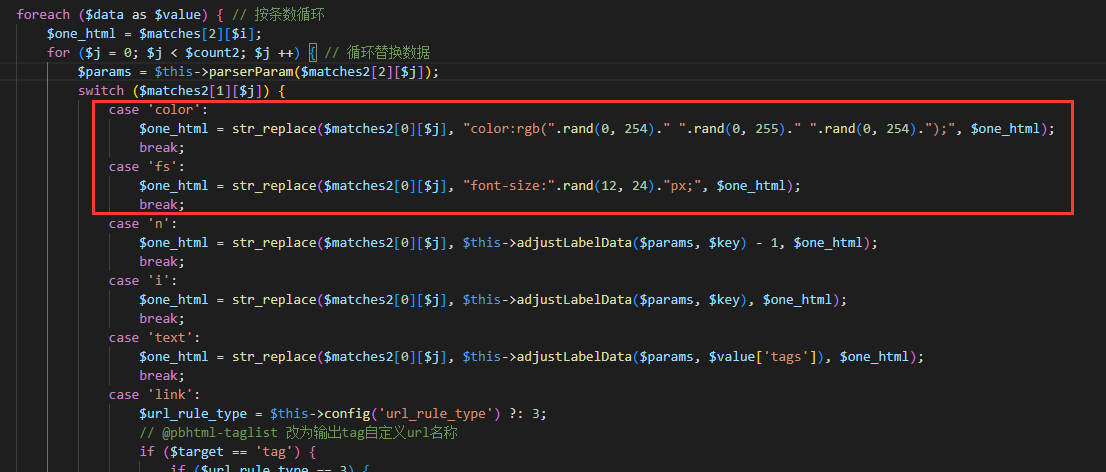
Task: Click $matches2[1][$j] inside the switch parentheses
Action: click(201, 90)
